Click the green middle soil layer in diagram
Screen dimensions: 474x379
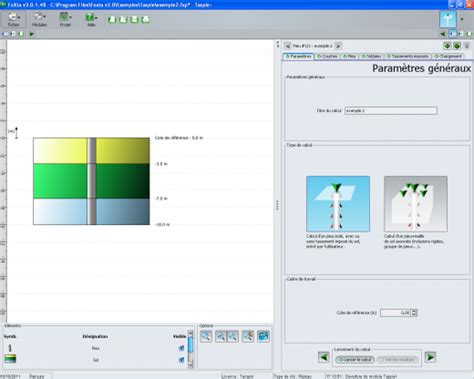60,181
